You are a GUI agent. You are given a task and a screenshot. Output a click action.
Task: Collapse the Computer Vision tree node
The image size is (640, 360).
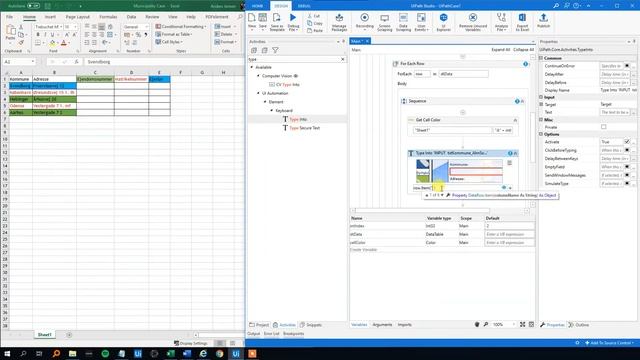point(258,76)
